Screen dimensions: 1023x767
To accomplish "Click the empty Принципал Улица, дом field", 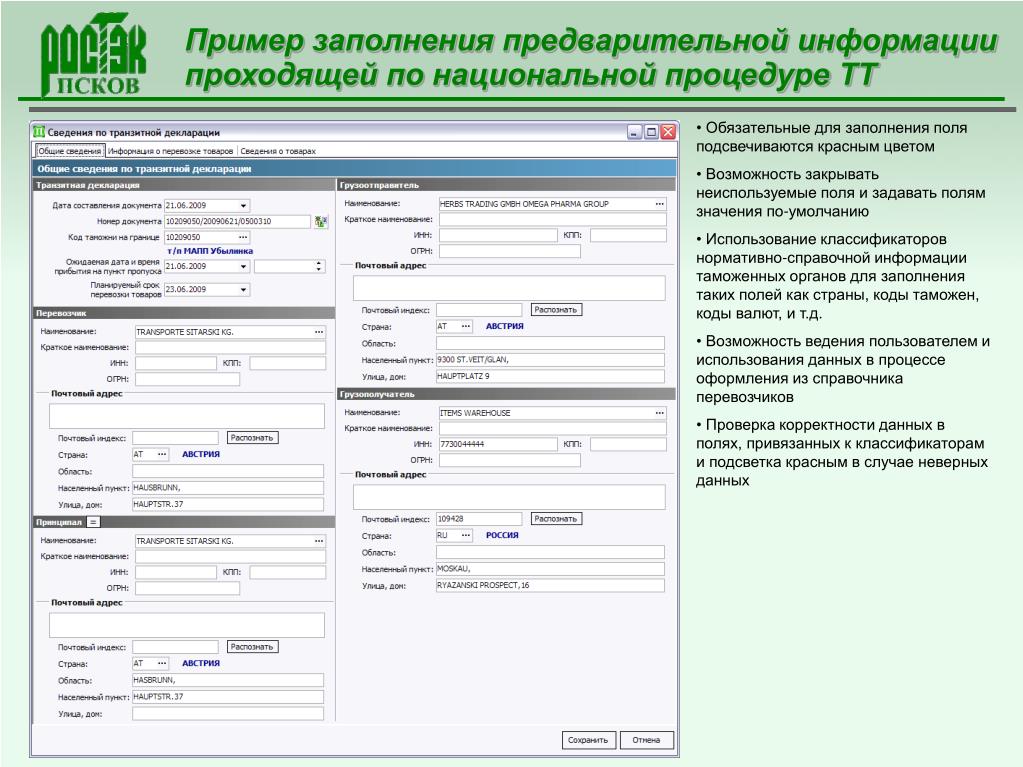I will pyautogui.click(x=228, y=714).
